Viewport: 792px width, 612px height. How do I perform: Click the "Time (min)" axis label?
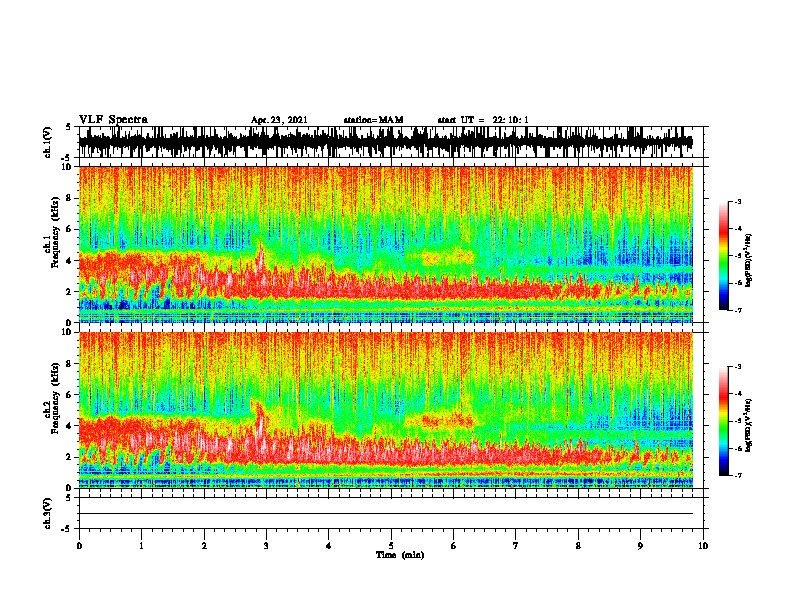(400, 555)
